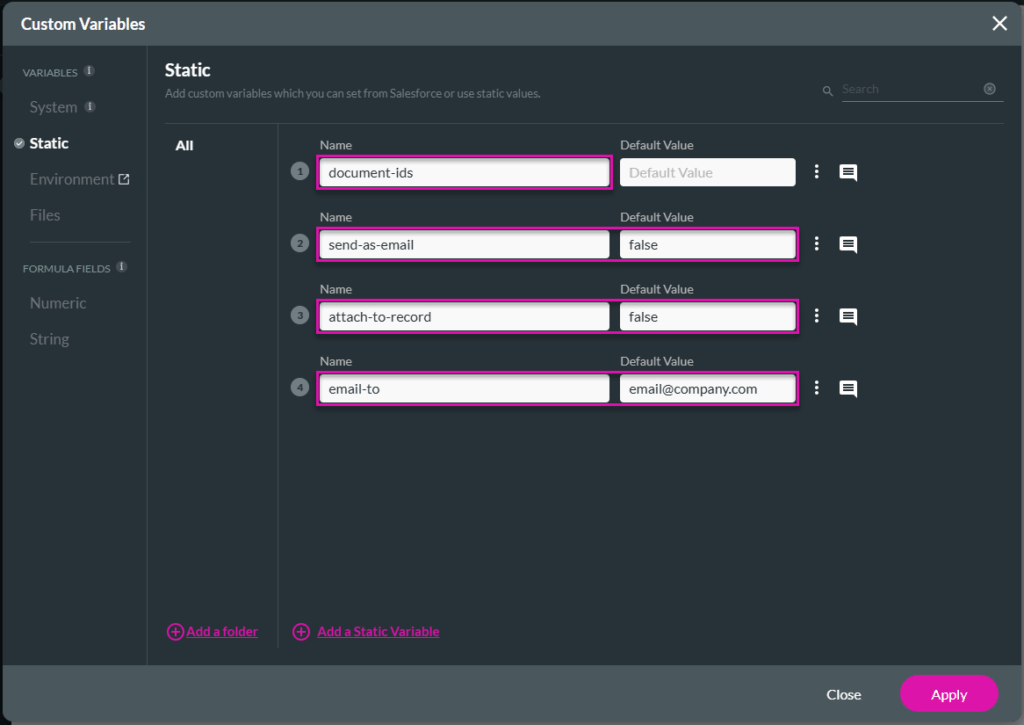Open the comment icon for document-ids variable
This screenshot has height=725, width=1024.
click(848, 172)
